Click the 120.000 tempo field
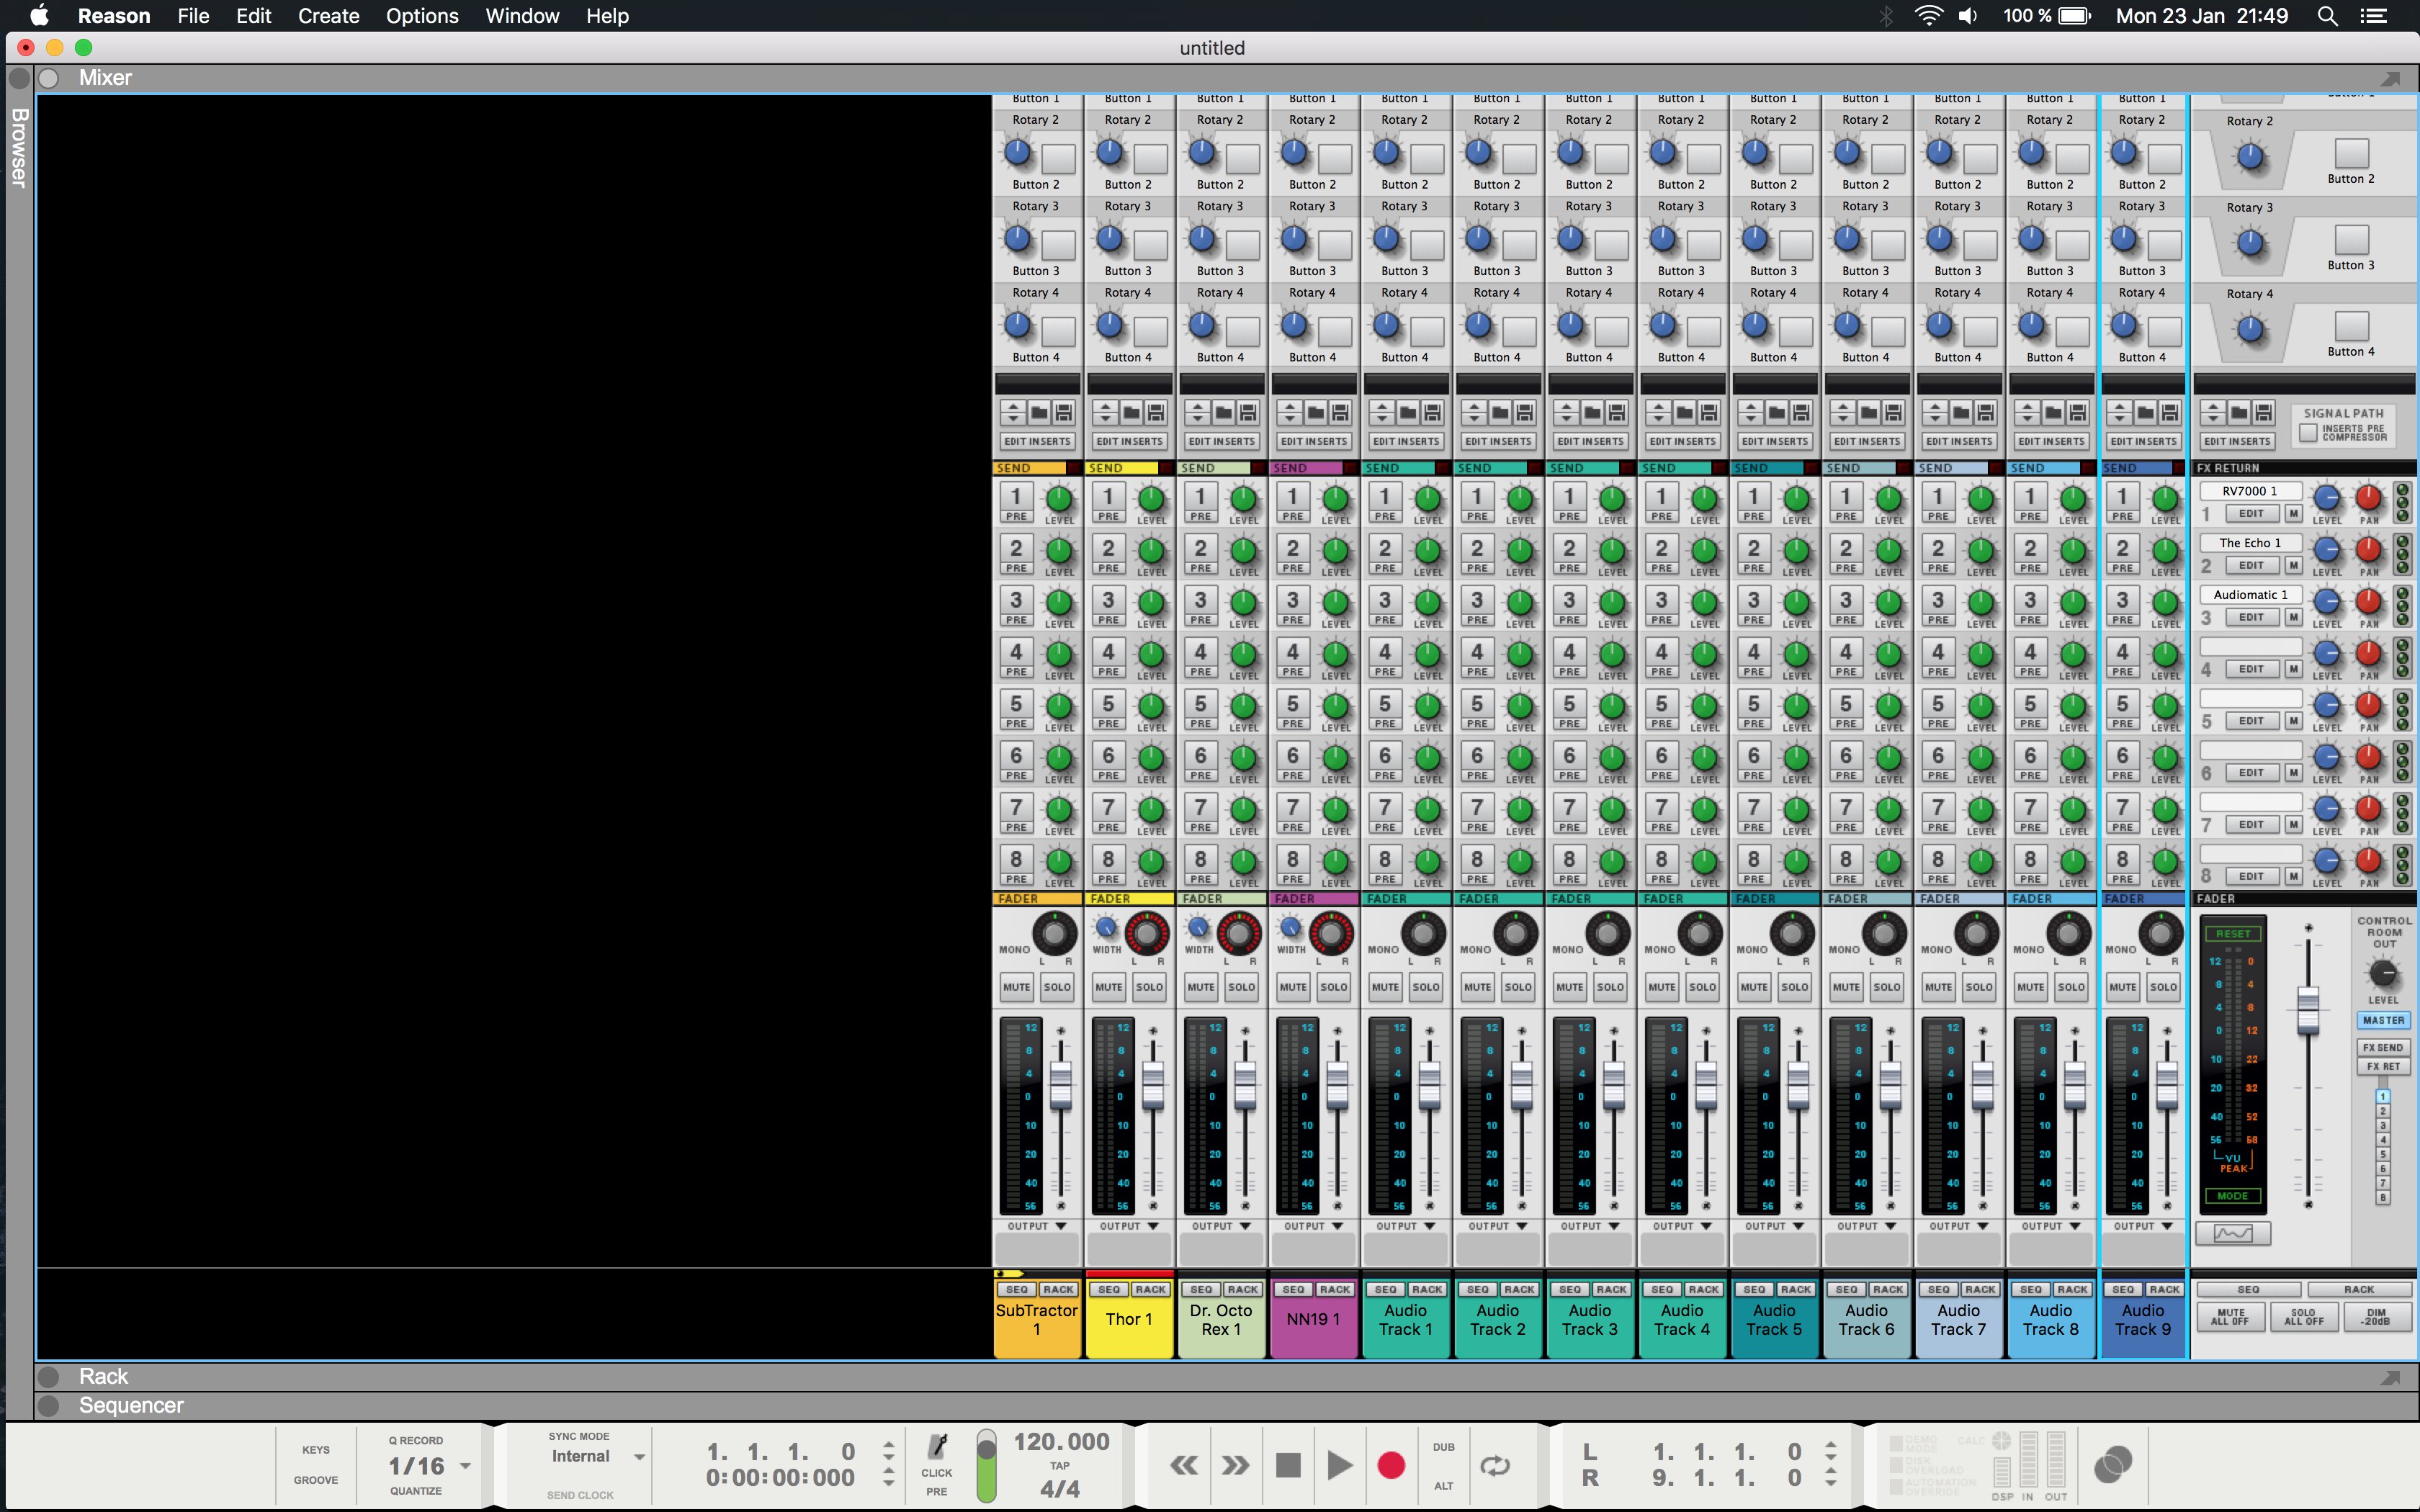 coord(1061,1441)
